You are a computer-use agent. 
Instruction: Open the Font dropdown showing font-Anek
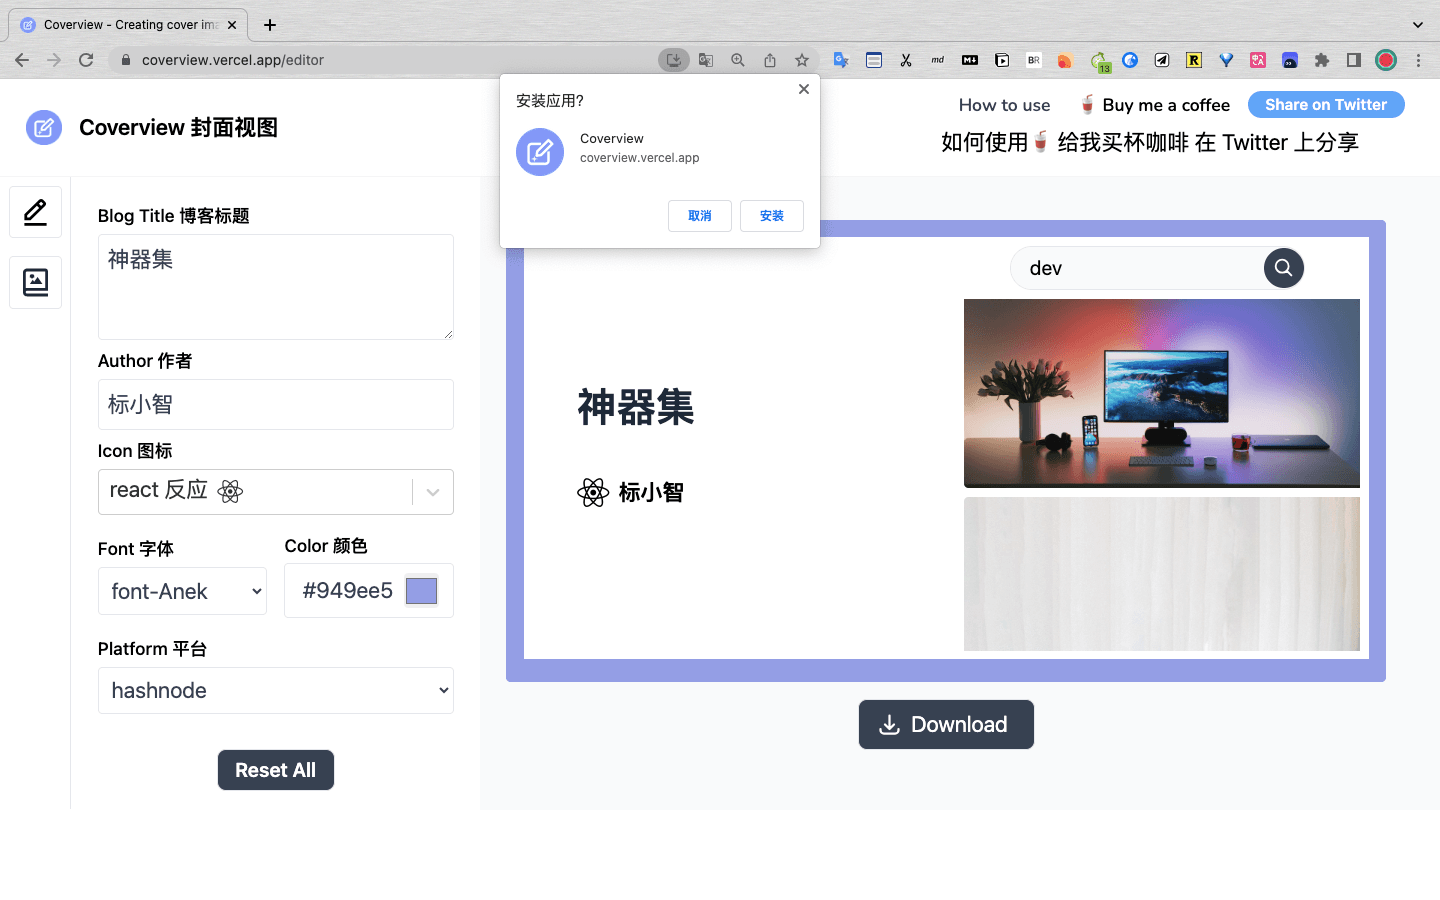pyautogui.click(x=182, y=591)
